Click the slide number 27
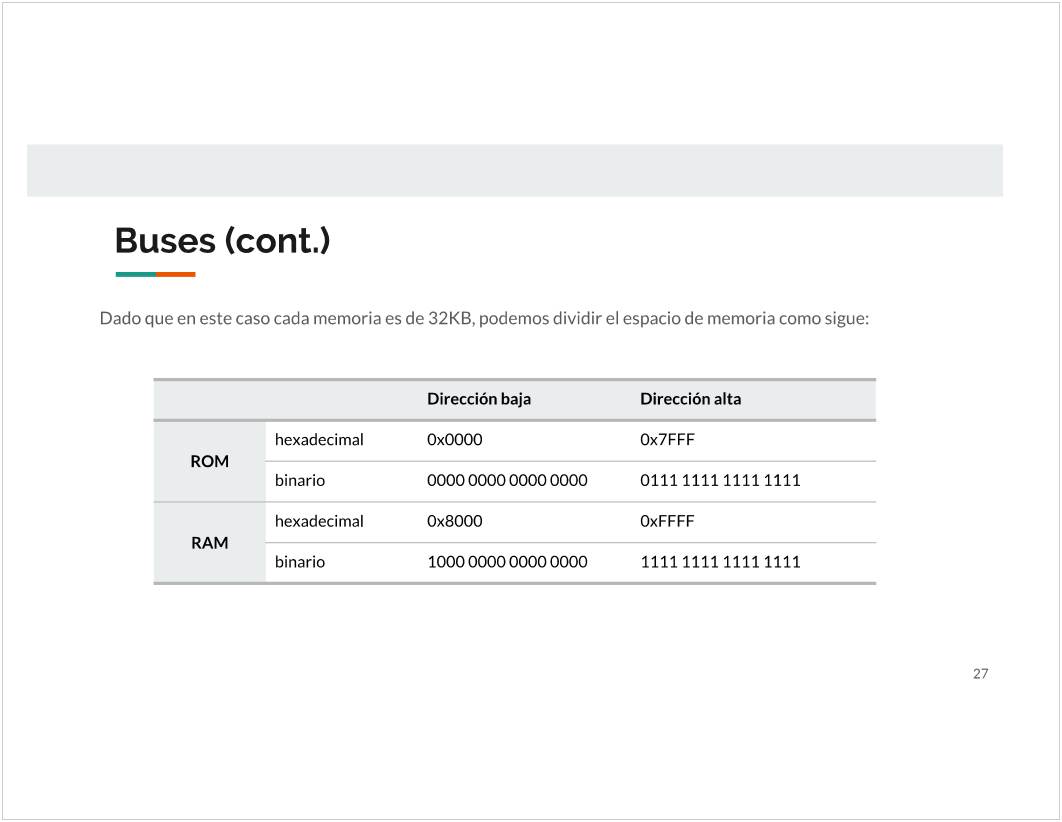 (980, 674)
